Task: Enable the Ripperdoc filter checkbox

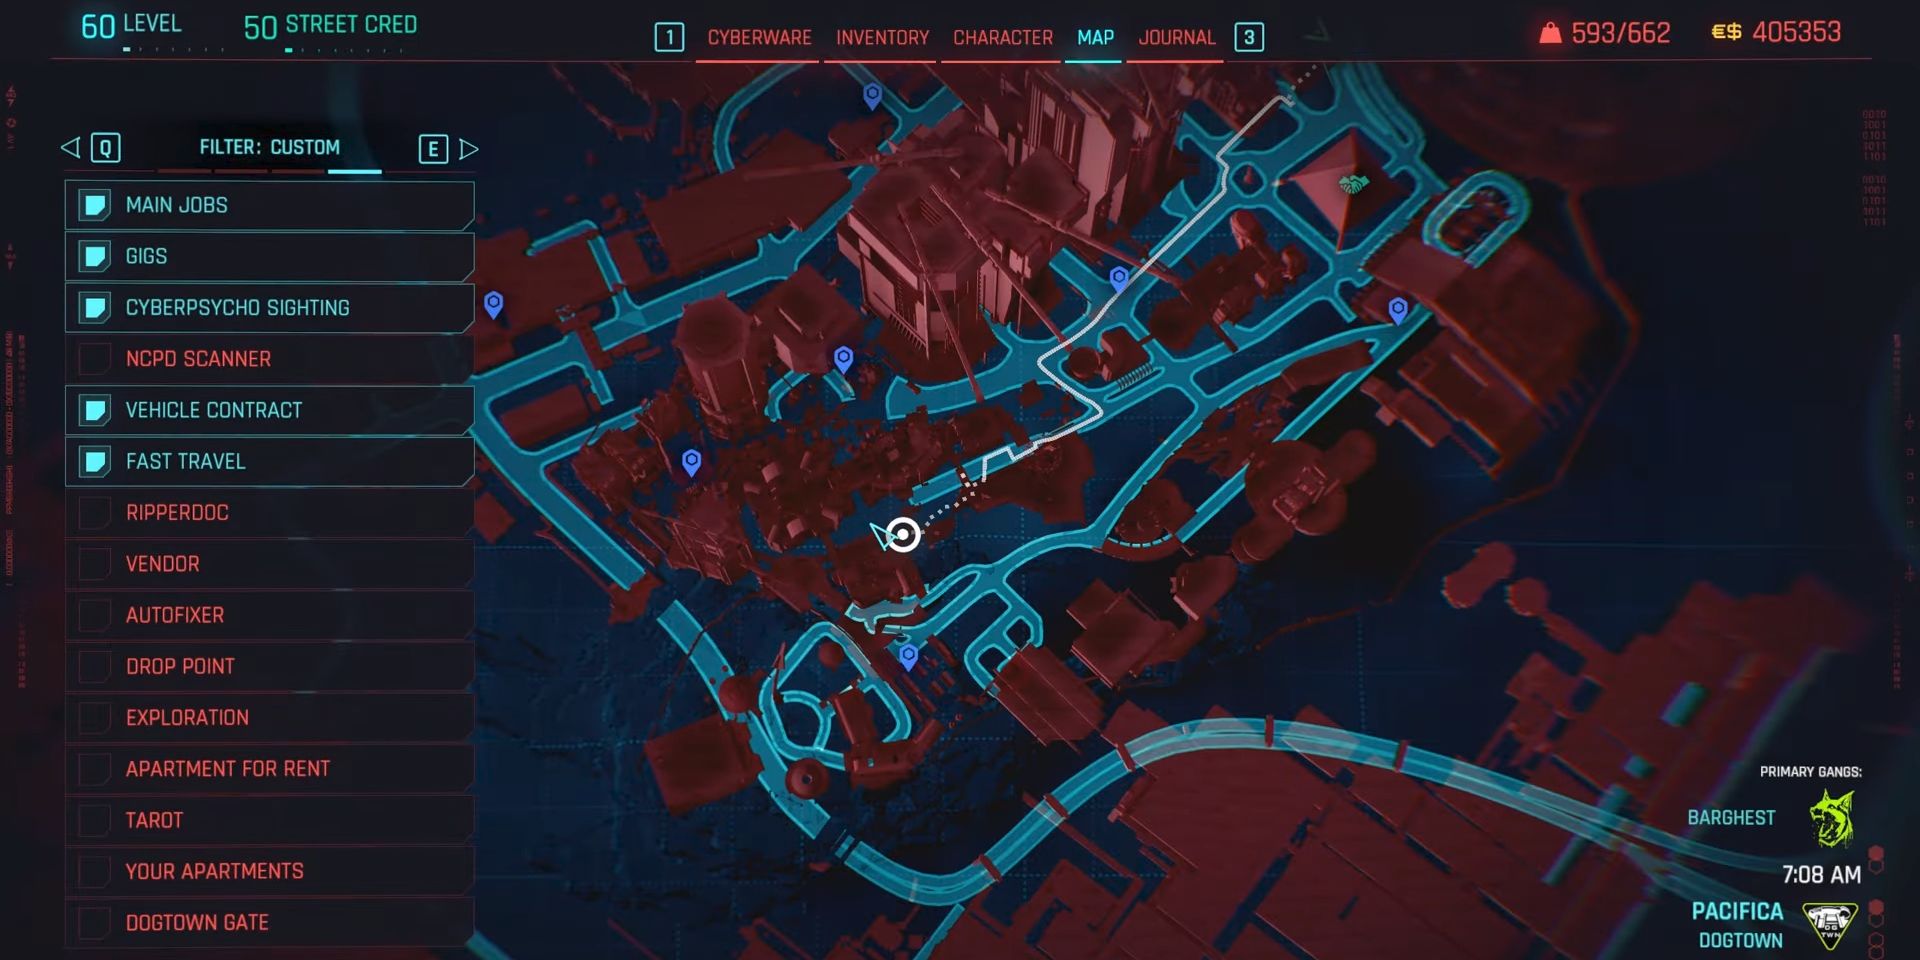Action: click(x=95, y=512)
